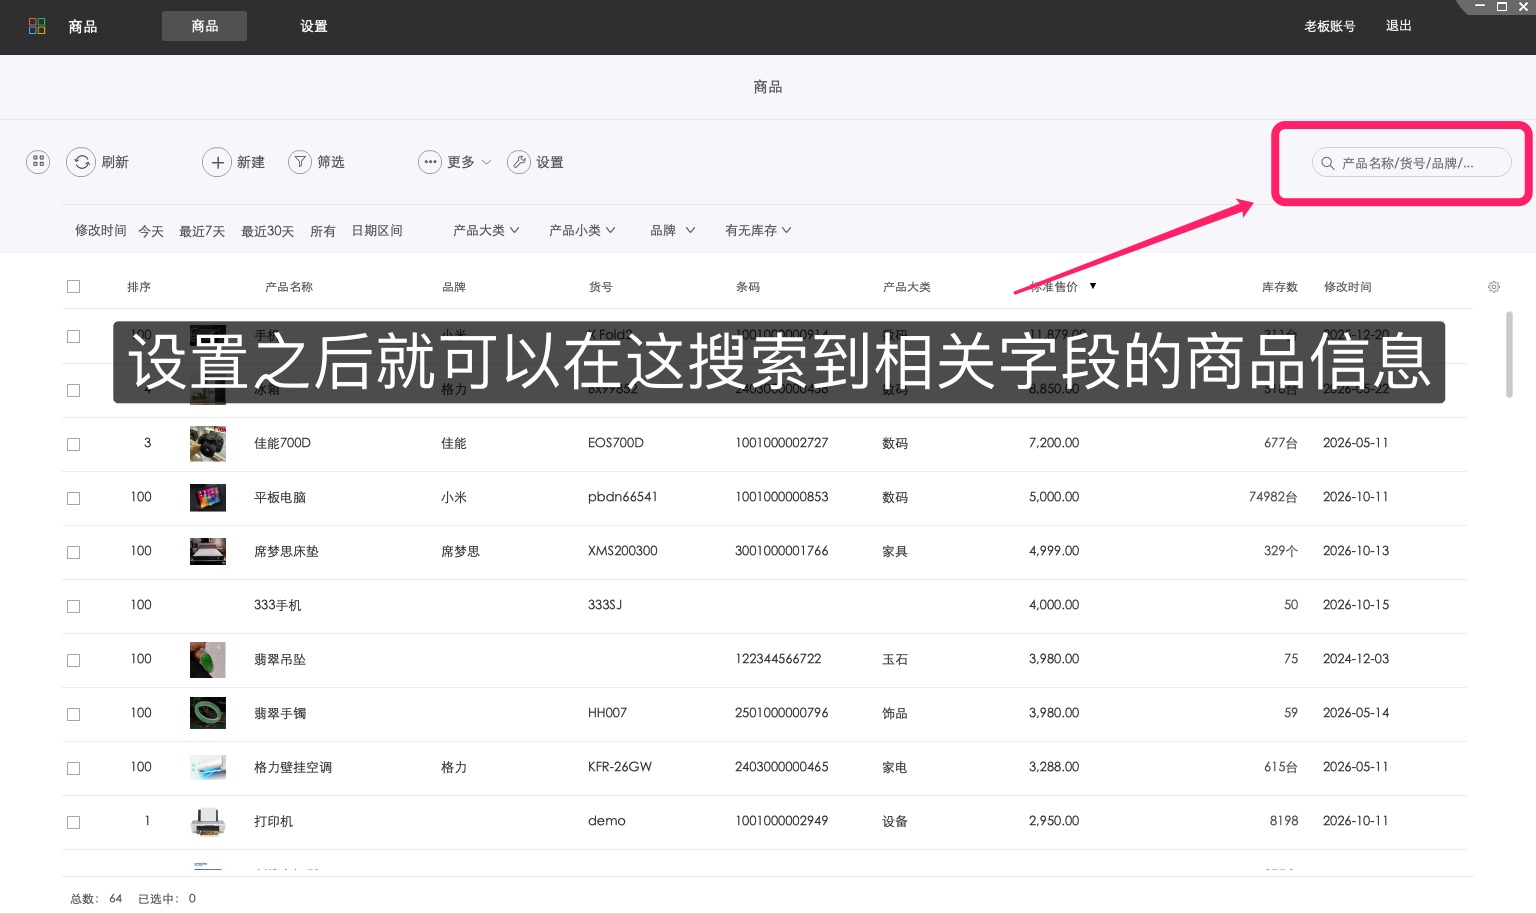Sort by the 产品名称 column header
This screenshot has height=913, width=1536.
pyautogui.click(x=289, y=287)
